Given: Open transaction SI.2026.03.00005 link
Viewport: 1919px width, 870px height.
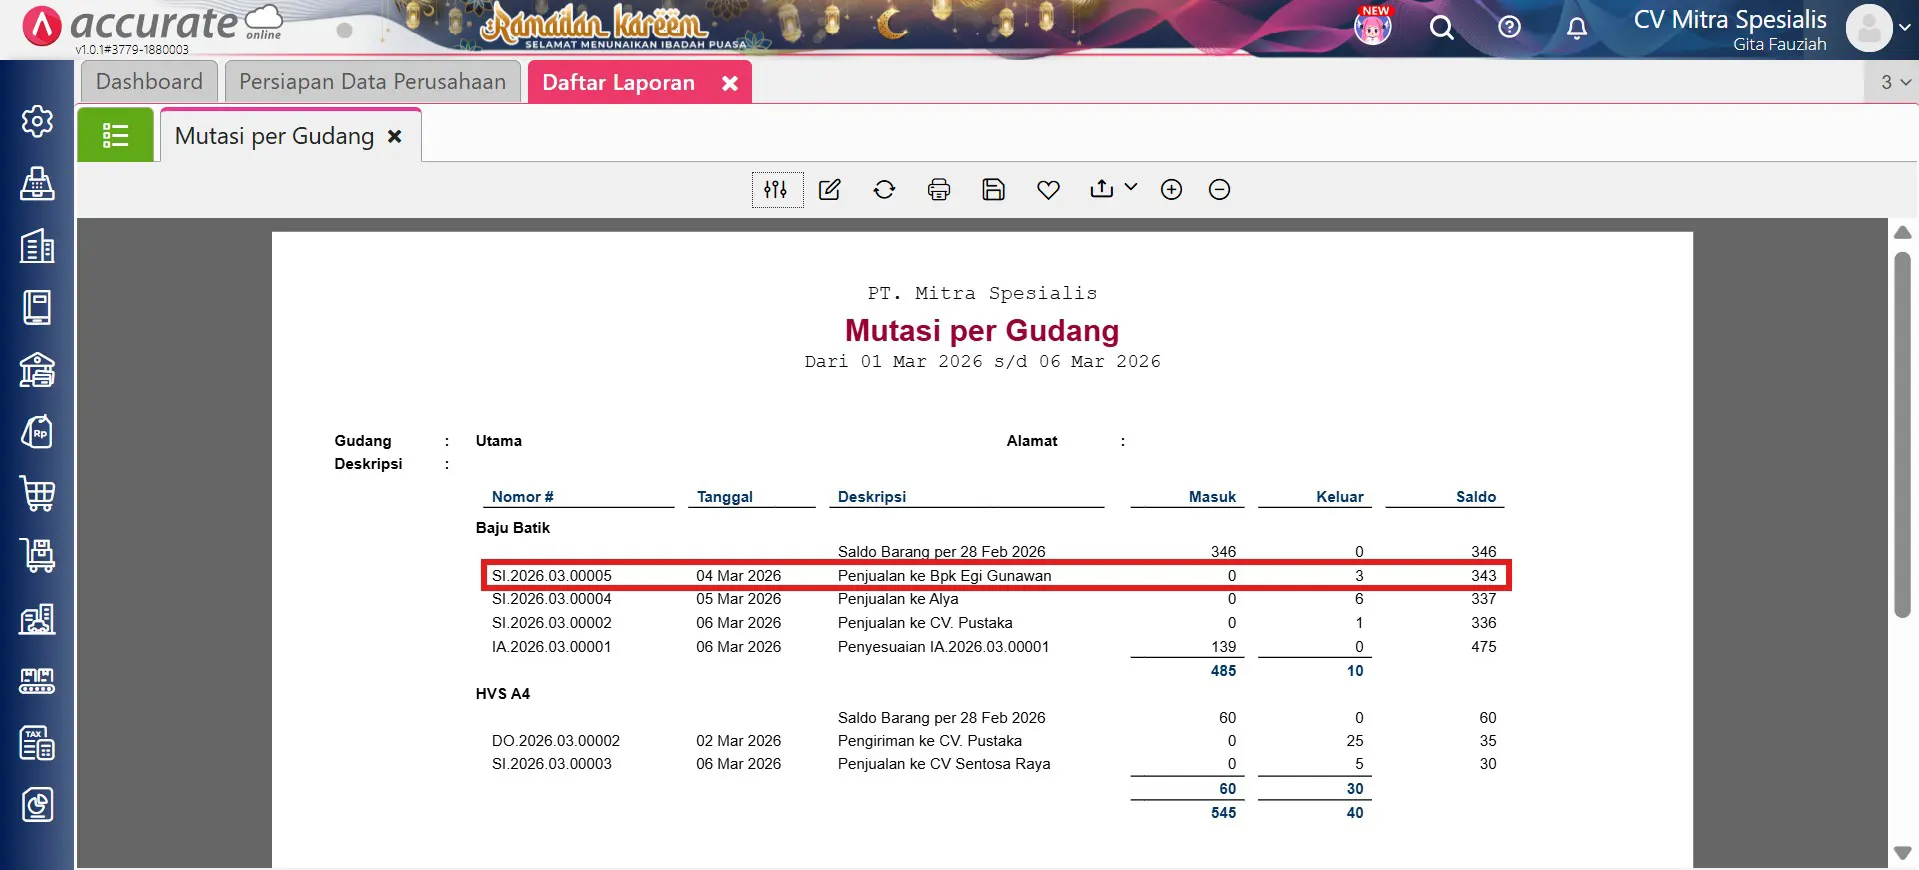Looking at the screenshot, I should (x=551, y=576).
